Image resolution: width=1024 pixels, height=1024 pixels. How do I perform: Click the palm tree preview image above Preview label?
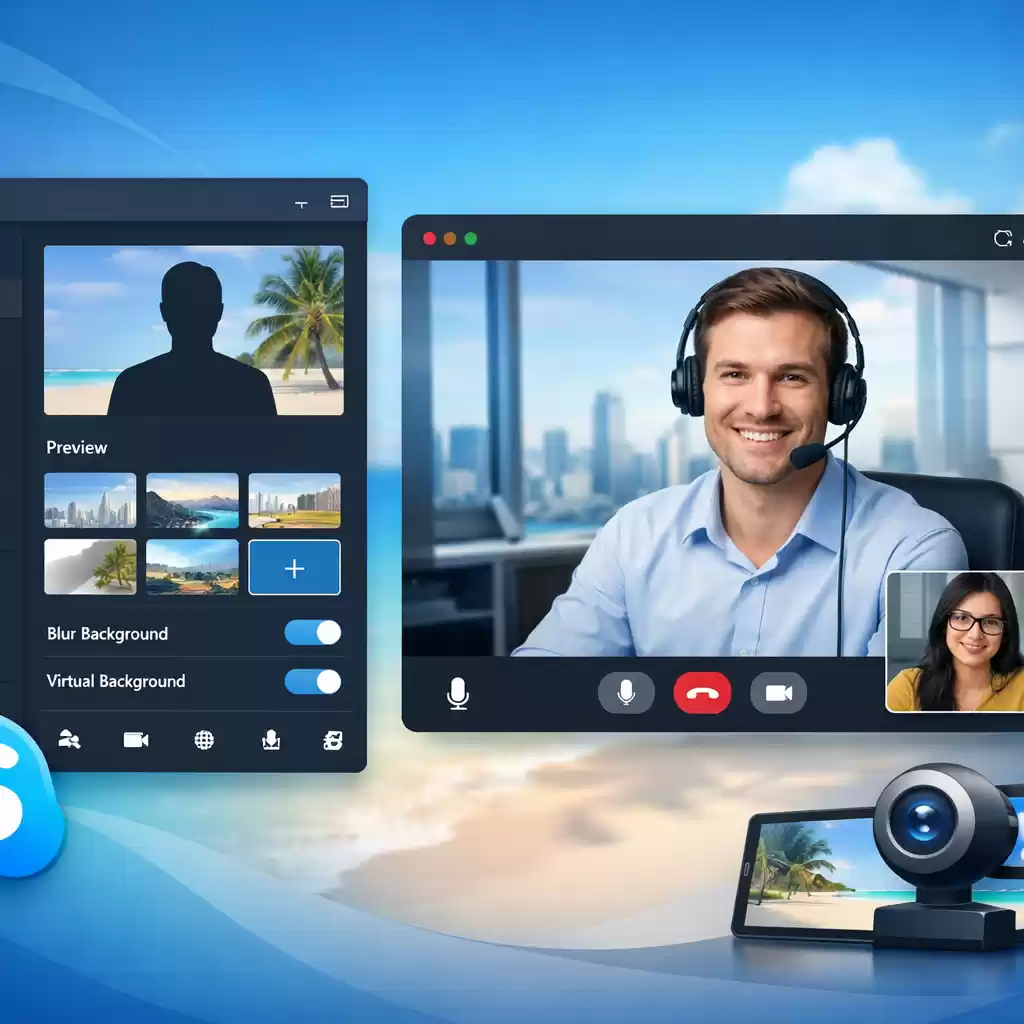tap(193, 330)
